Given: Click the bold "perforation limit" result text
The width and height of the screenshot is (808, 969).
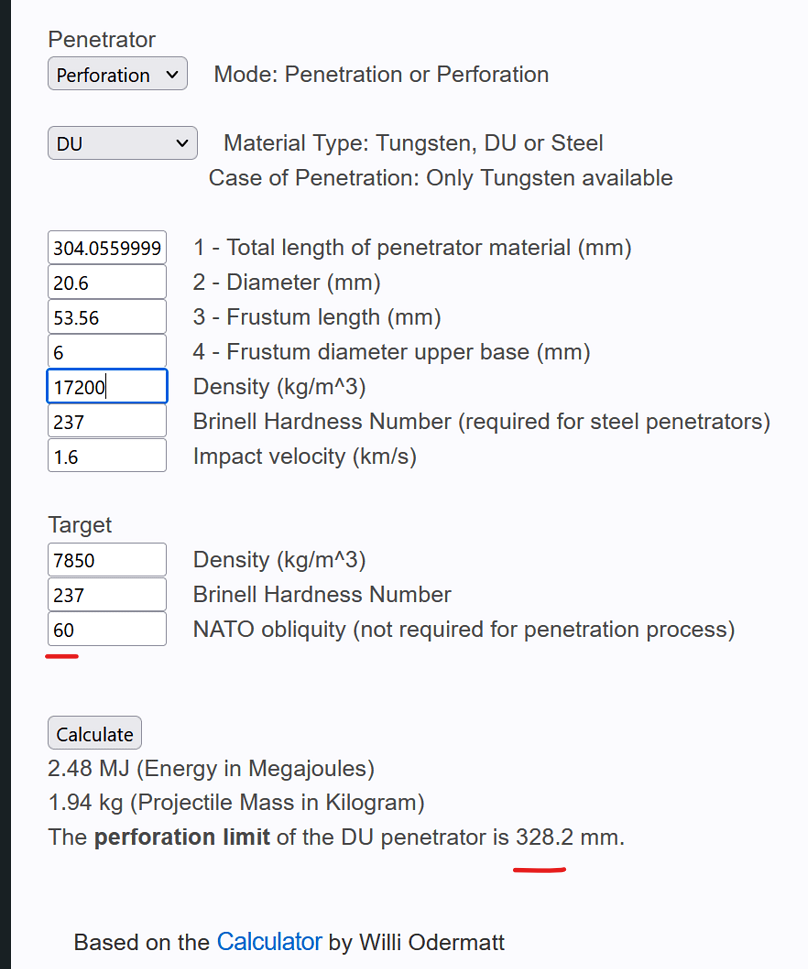Looking at the screenshot, I should pos(182,837).
